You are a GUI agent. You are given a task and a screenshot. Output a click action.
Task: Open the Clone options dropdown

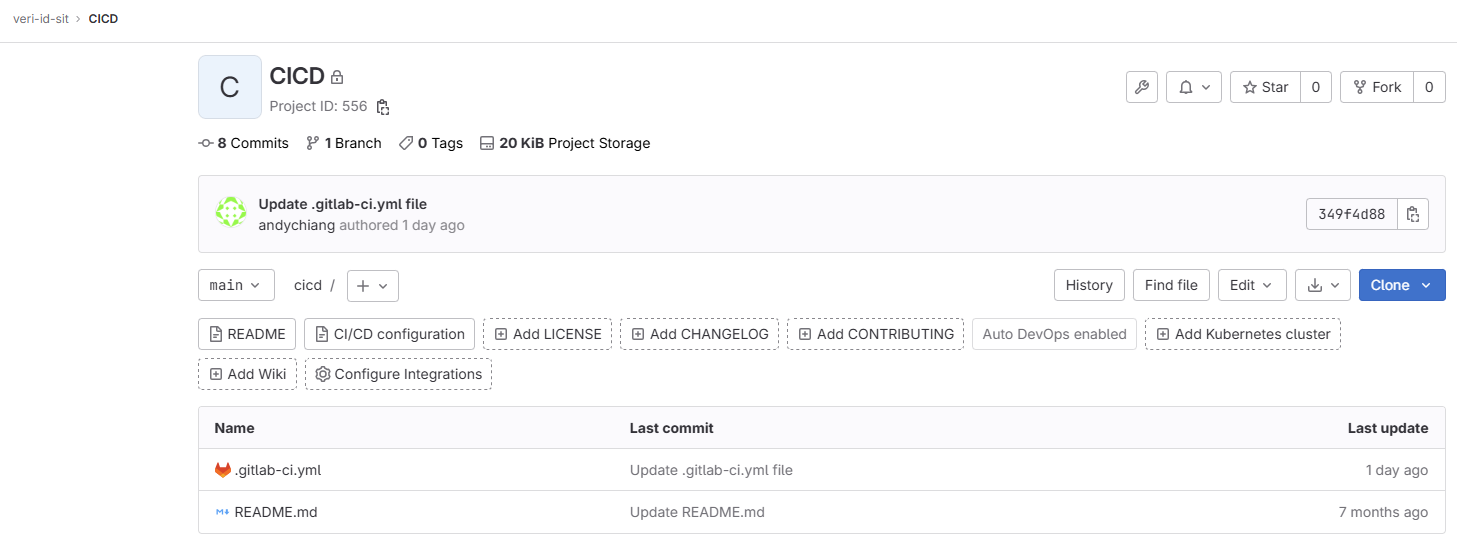[x=1401, y=285]
